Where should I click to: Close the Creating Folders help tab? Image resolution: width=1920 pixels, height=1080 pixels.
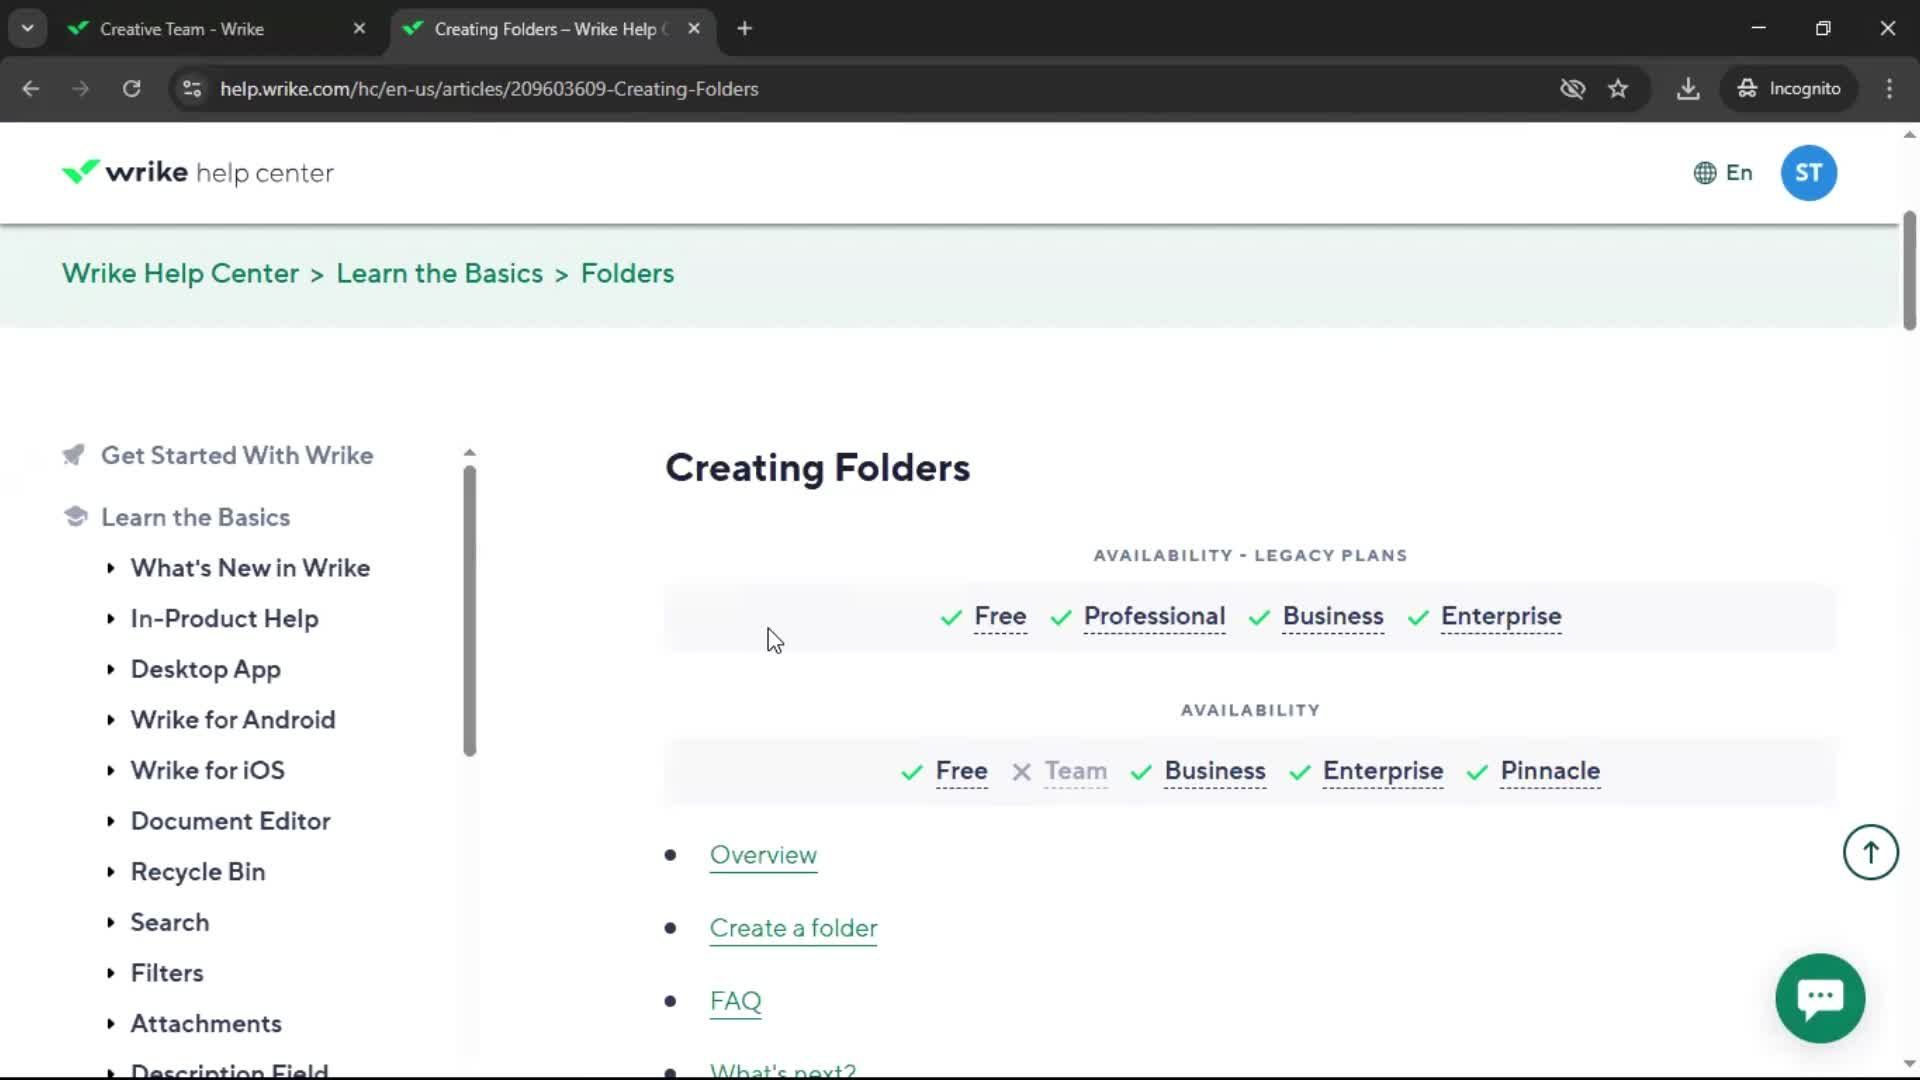[694, 29]
